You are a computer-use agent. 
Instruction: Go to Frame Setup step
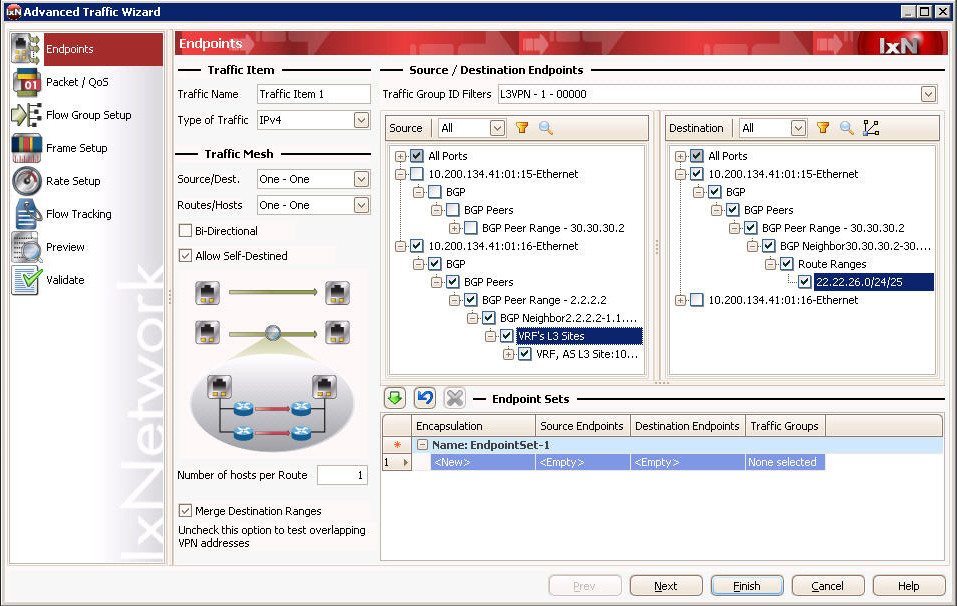tap(76, 148)
